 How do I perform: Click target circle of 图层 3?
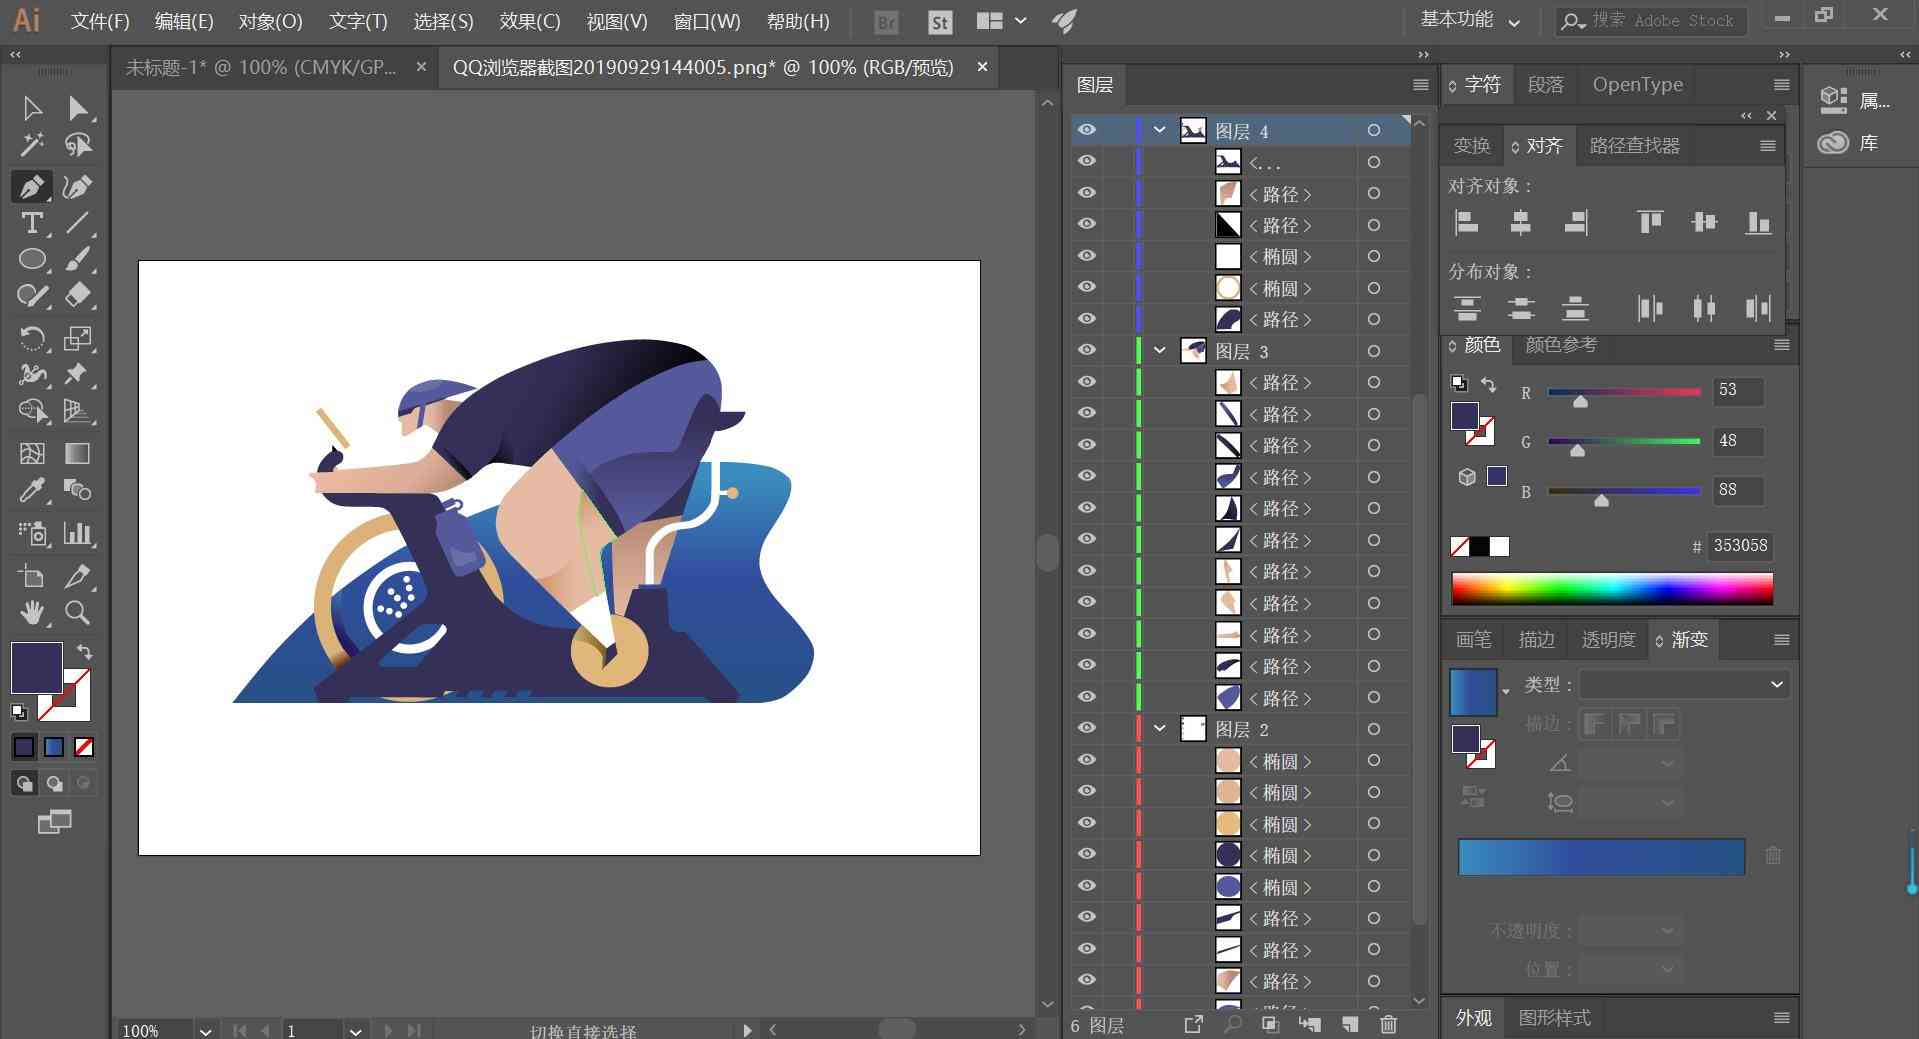tap(1374, 351)
